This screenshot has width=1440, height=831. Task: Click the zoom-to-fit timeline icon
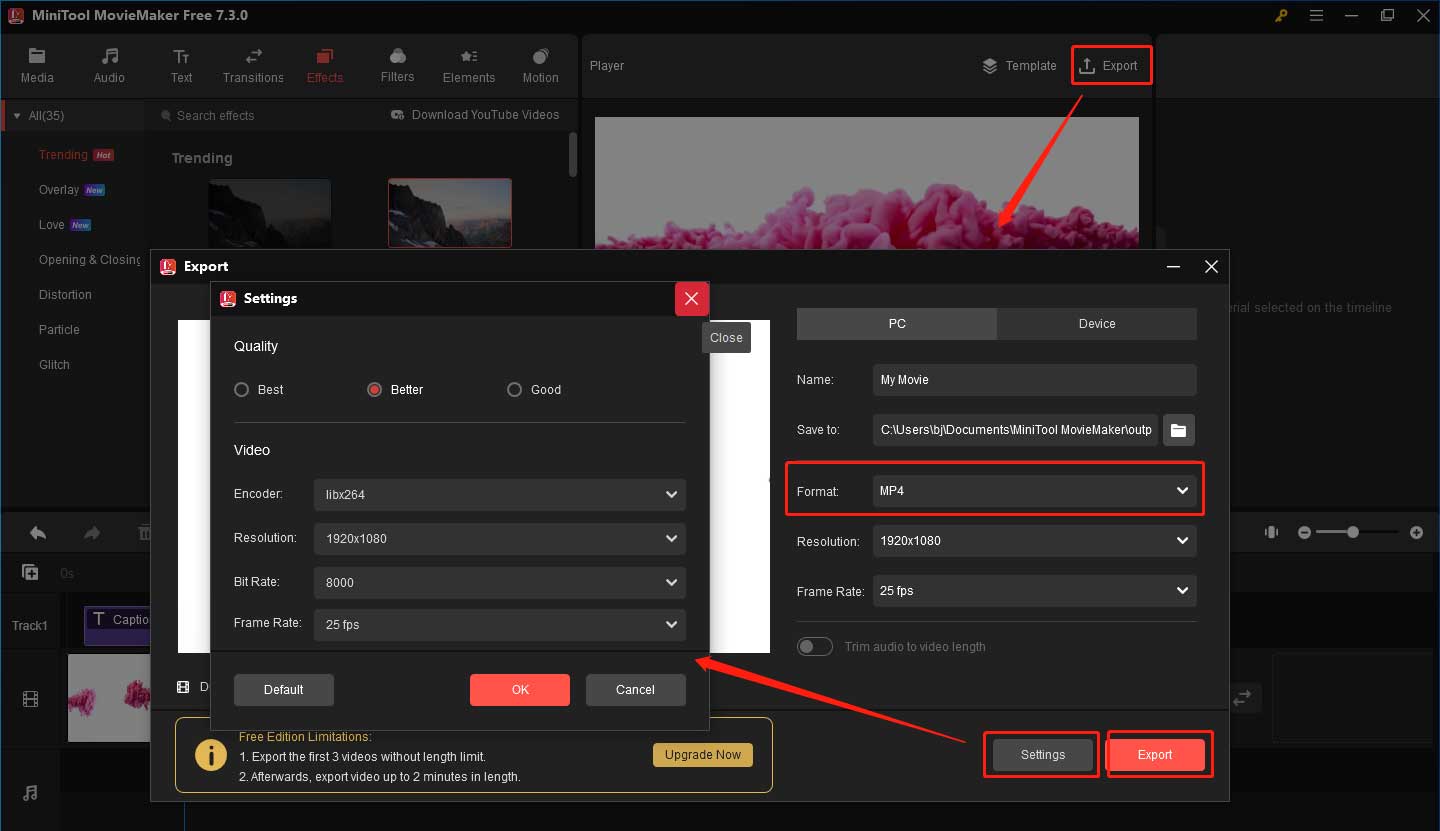pos(1271,533)
